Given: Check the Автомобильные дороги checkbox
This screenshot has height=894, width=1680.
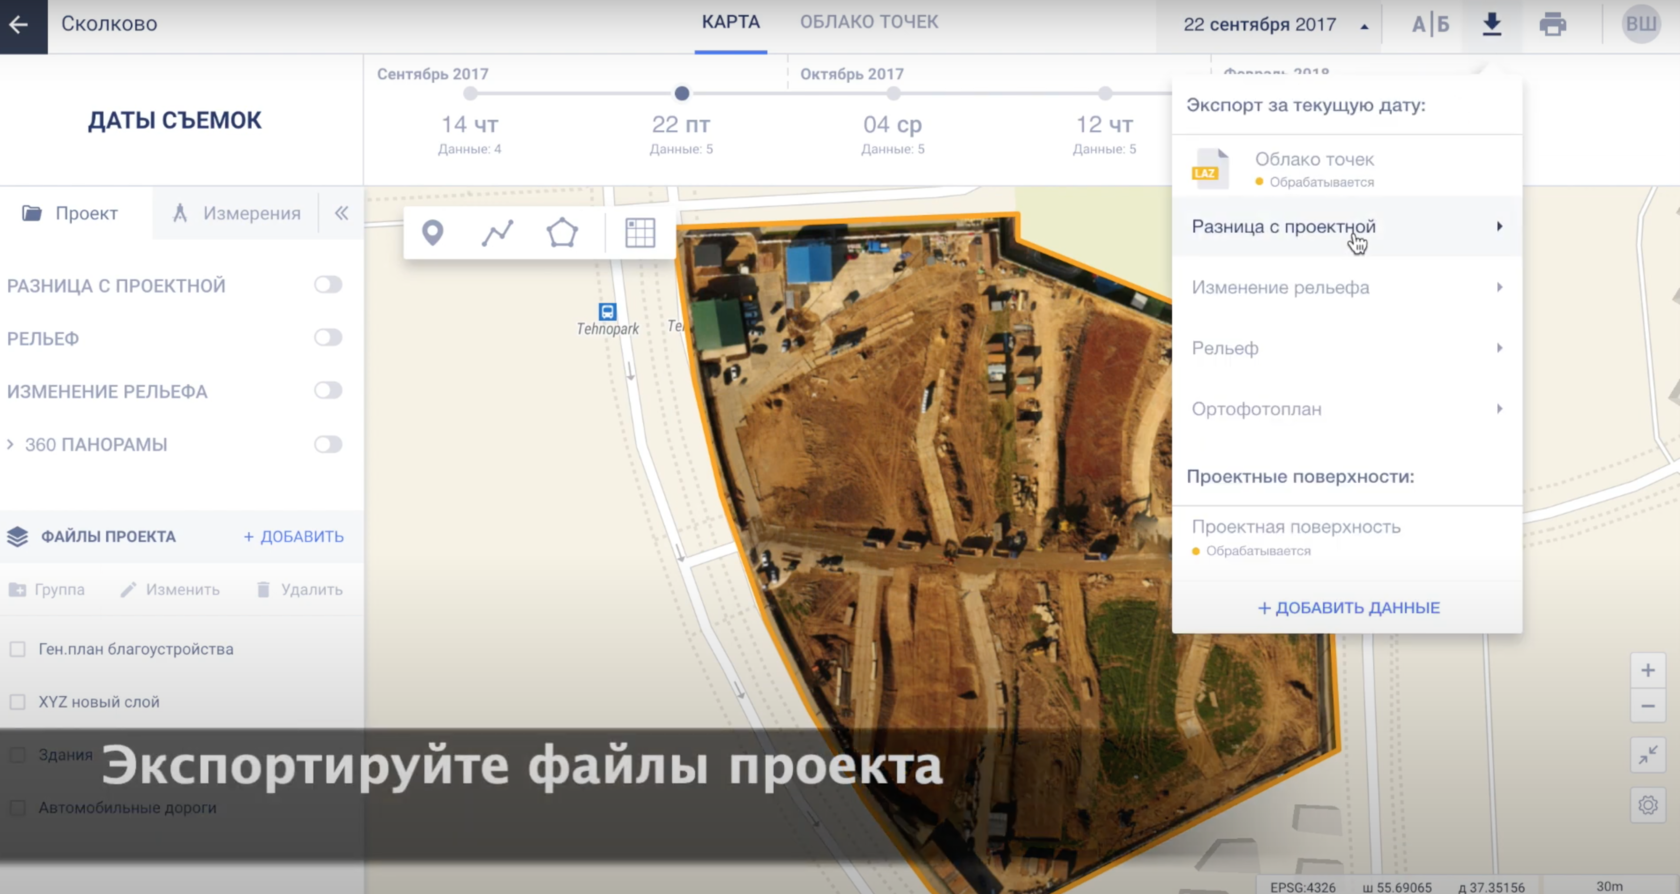Looking at the screenshot, I should point(17,808).
